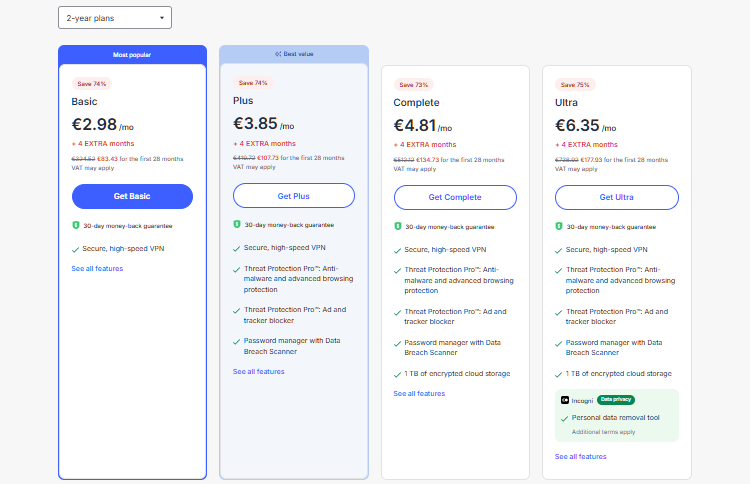The width and height of the screenshot is (750, 484).
Task: Click the Plus plan title
Action: 243,100
